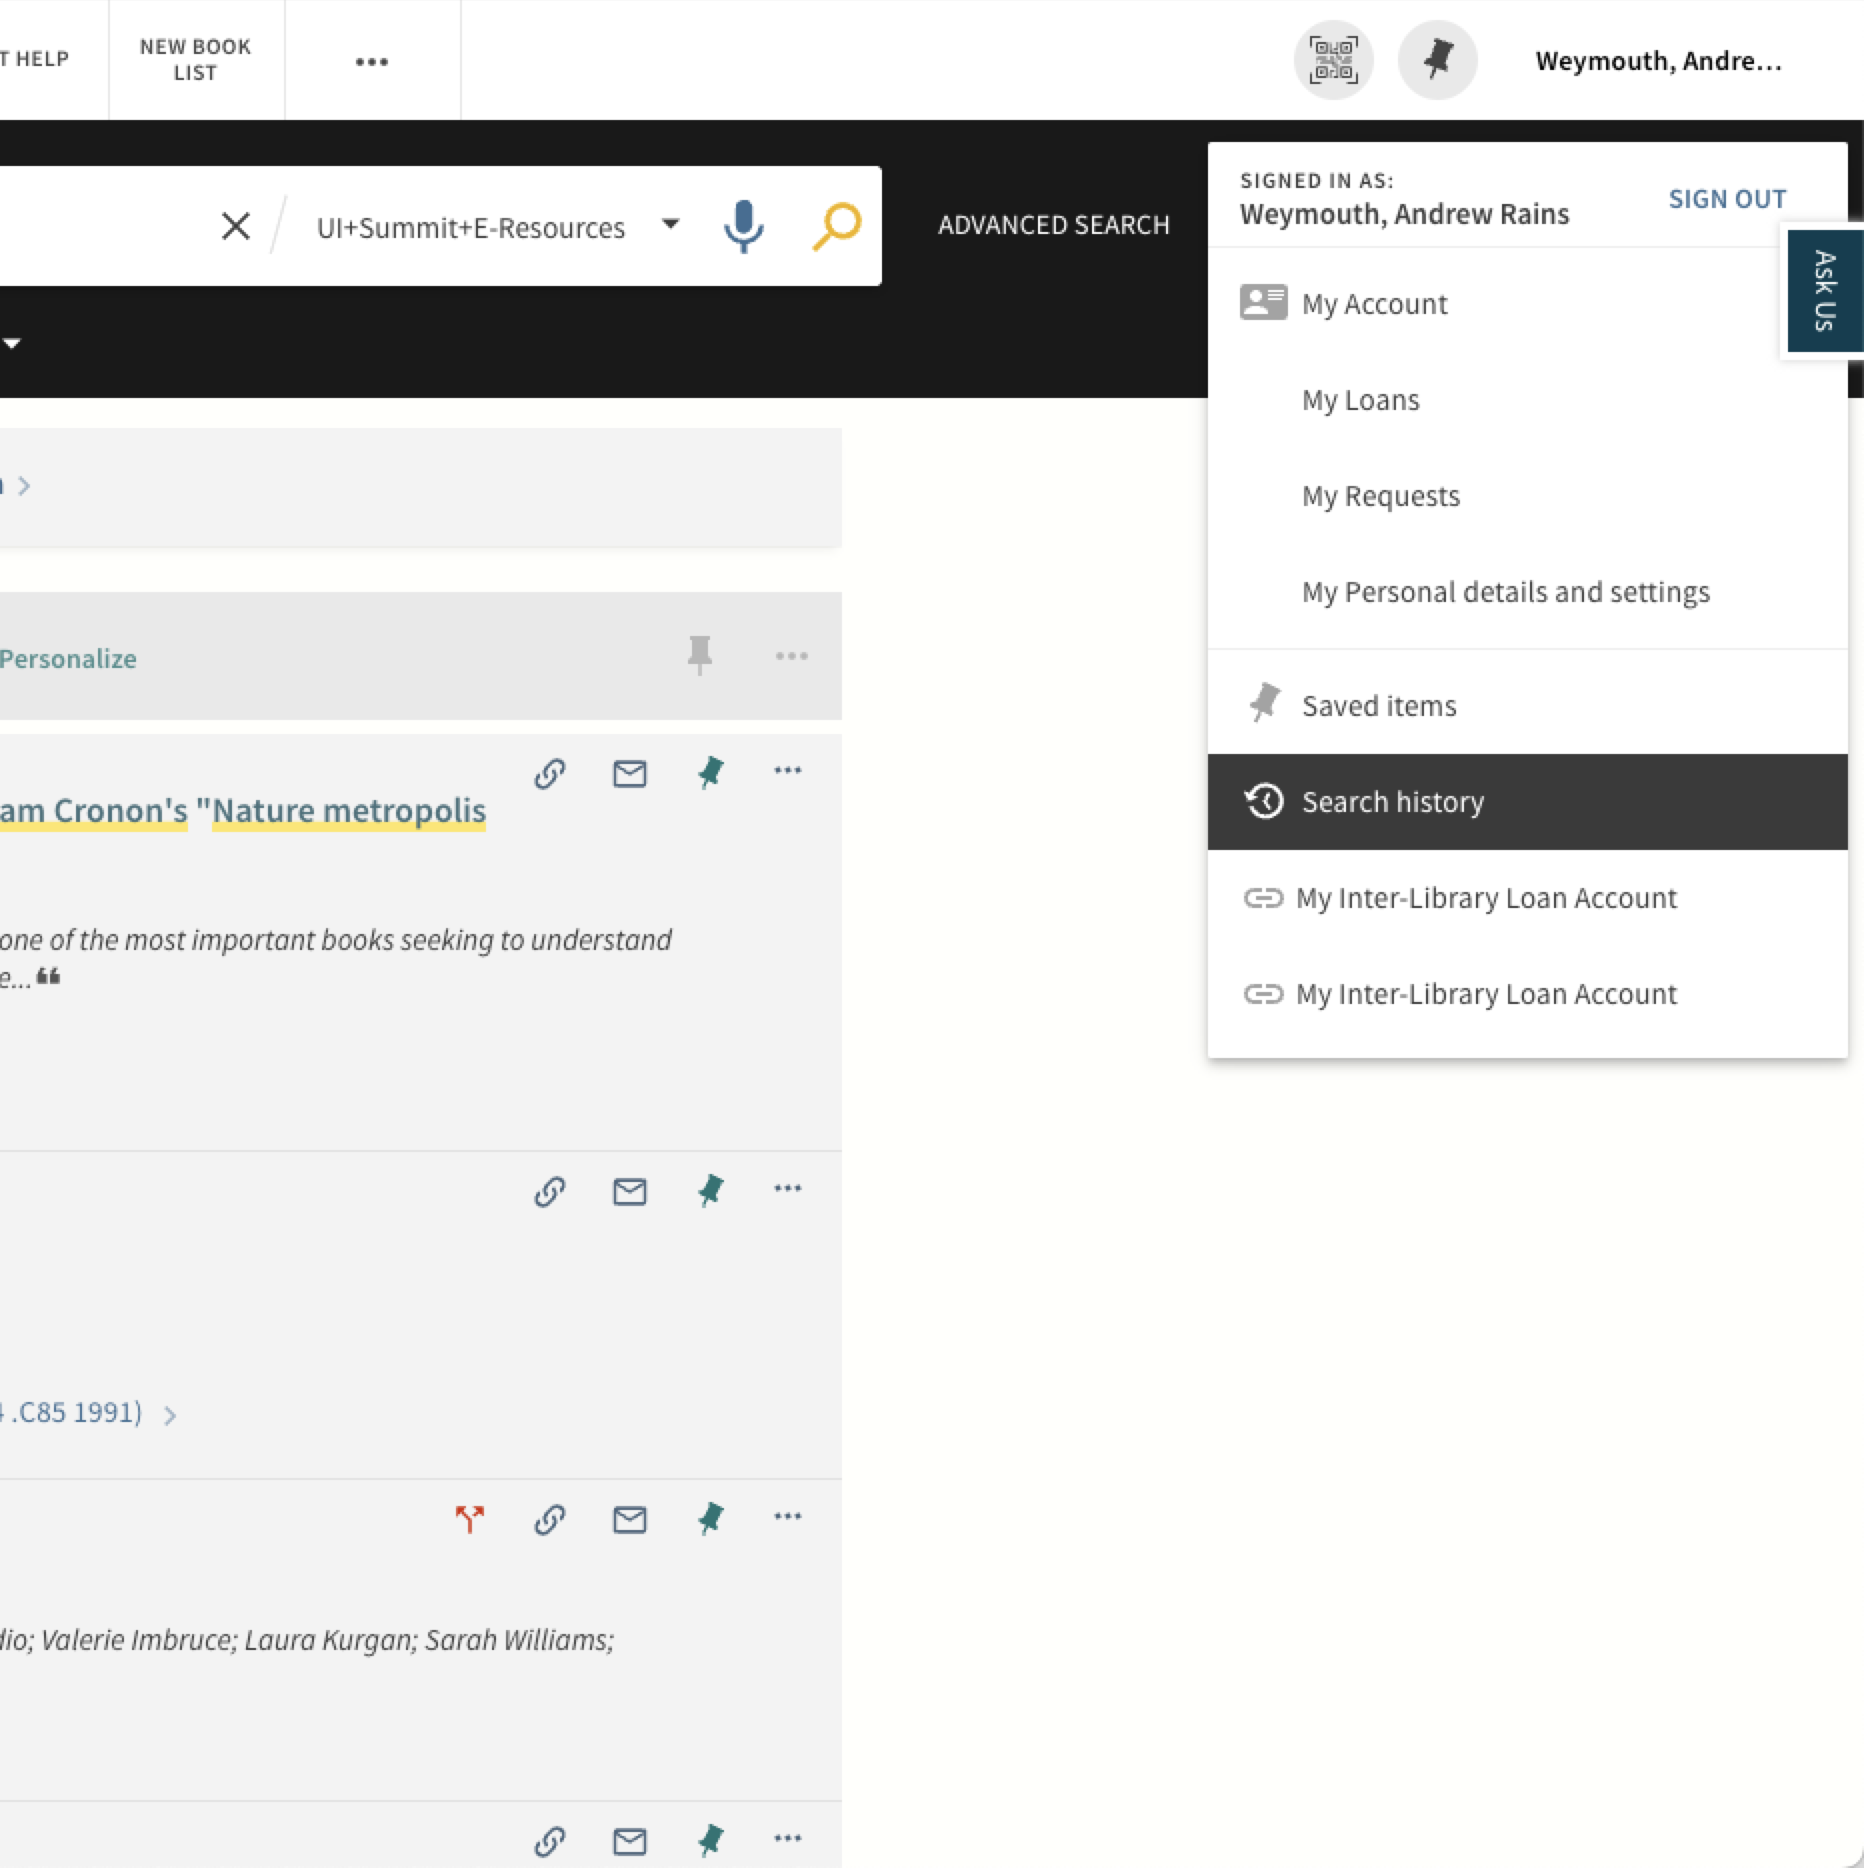Open My Account from the user menu

click(x=1527, y=303)
